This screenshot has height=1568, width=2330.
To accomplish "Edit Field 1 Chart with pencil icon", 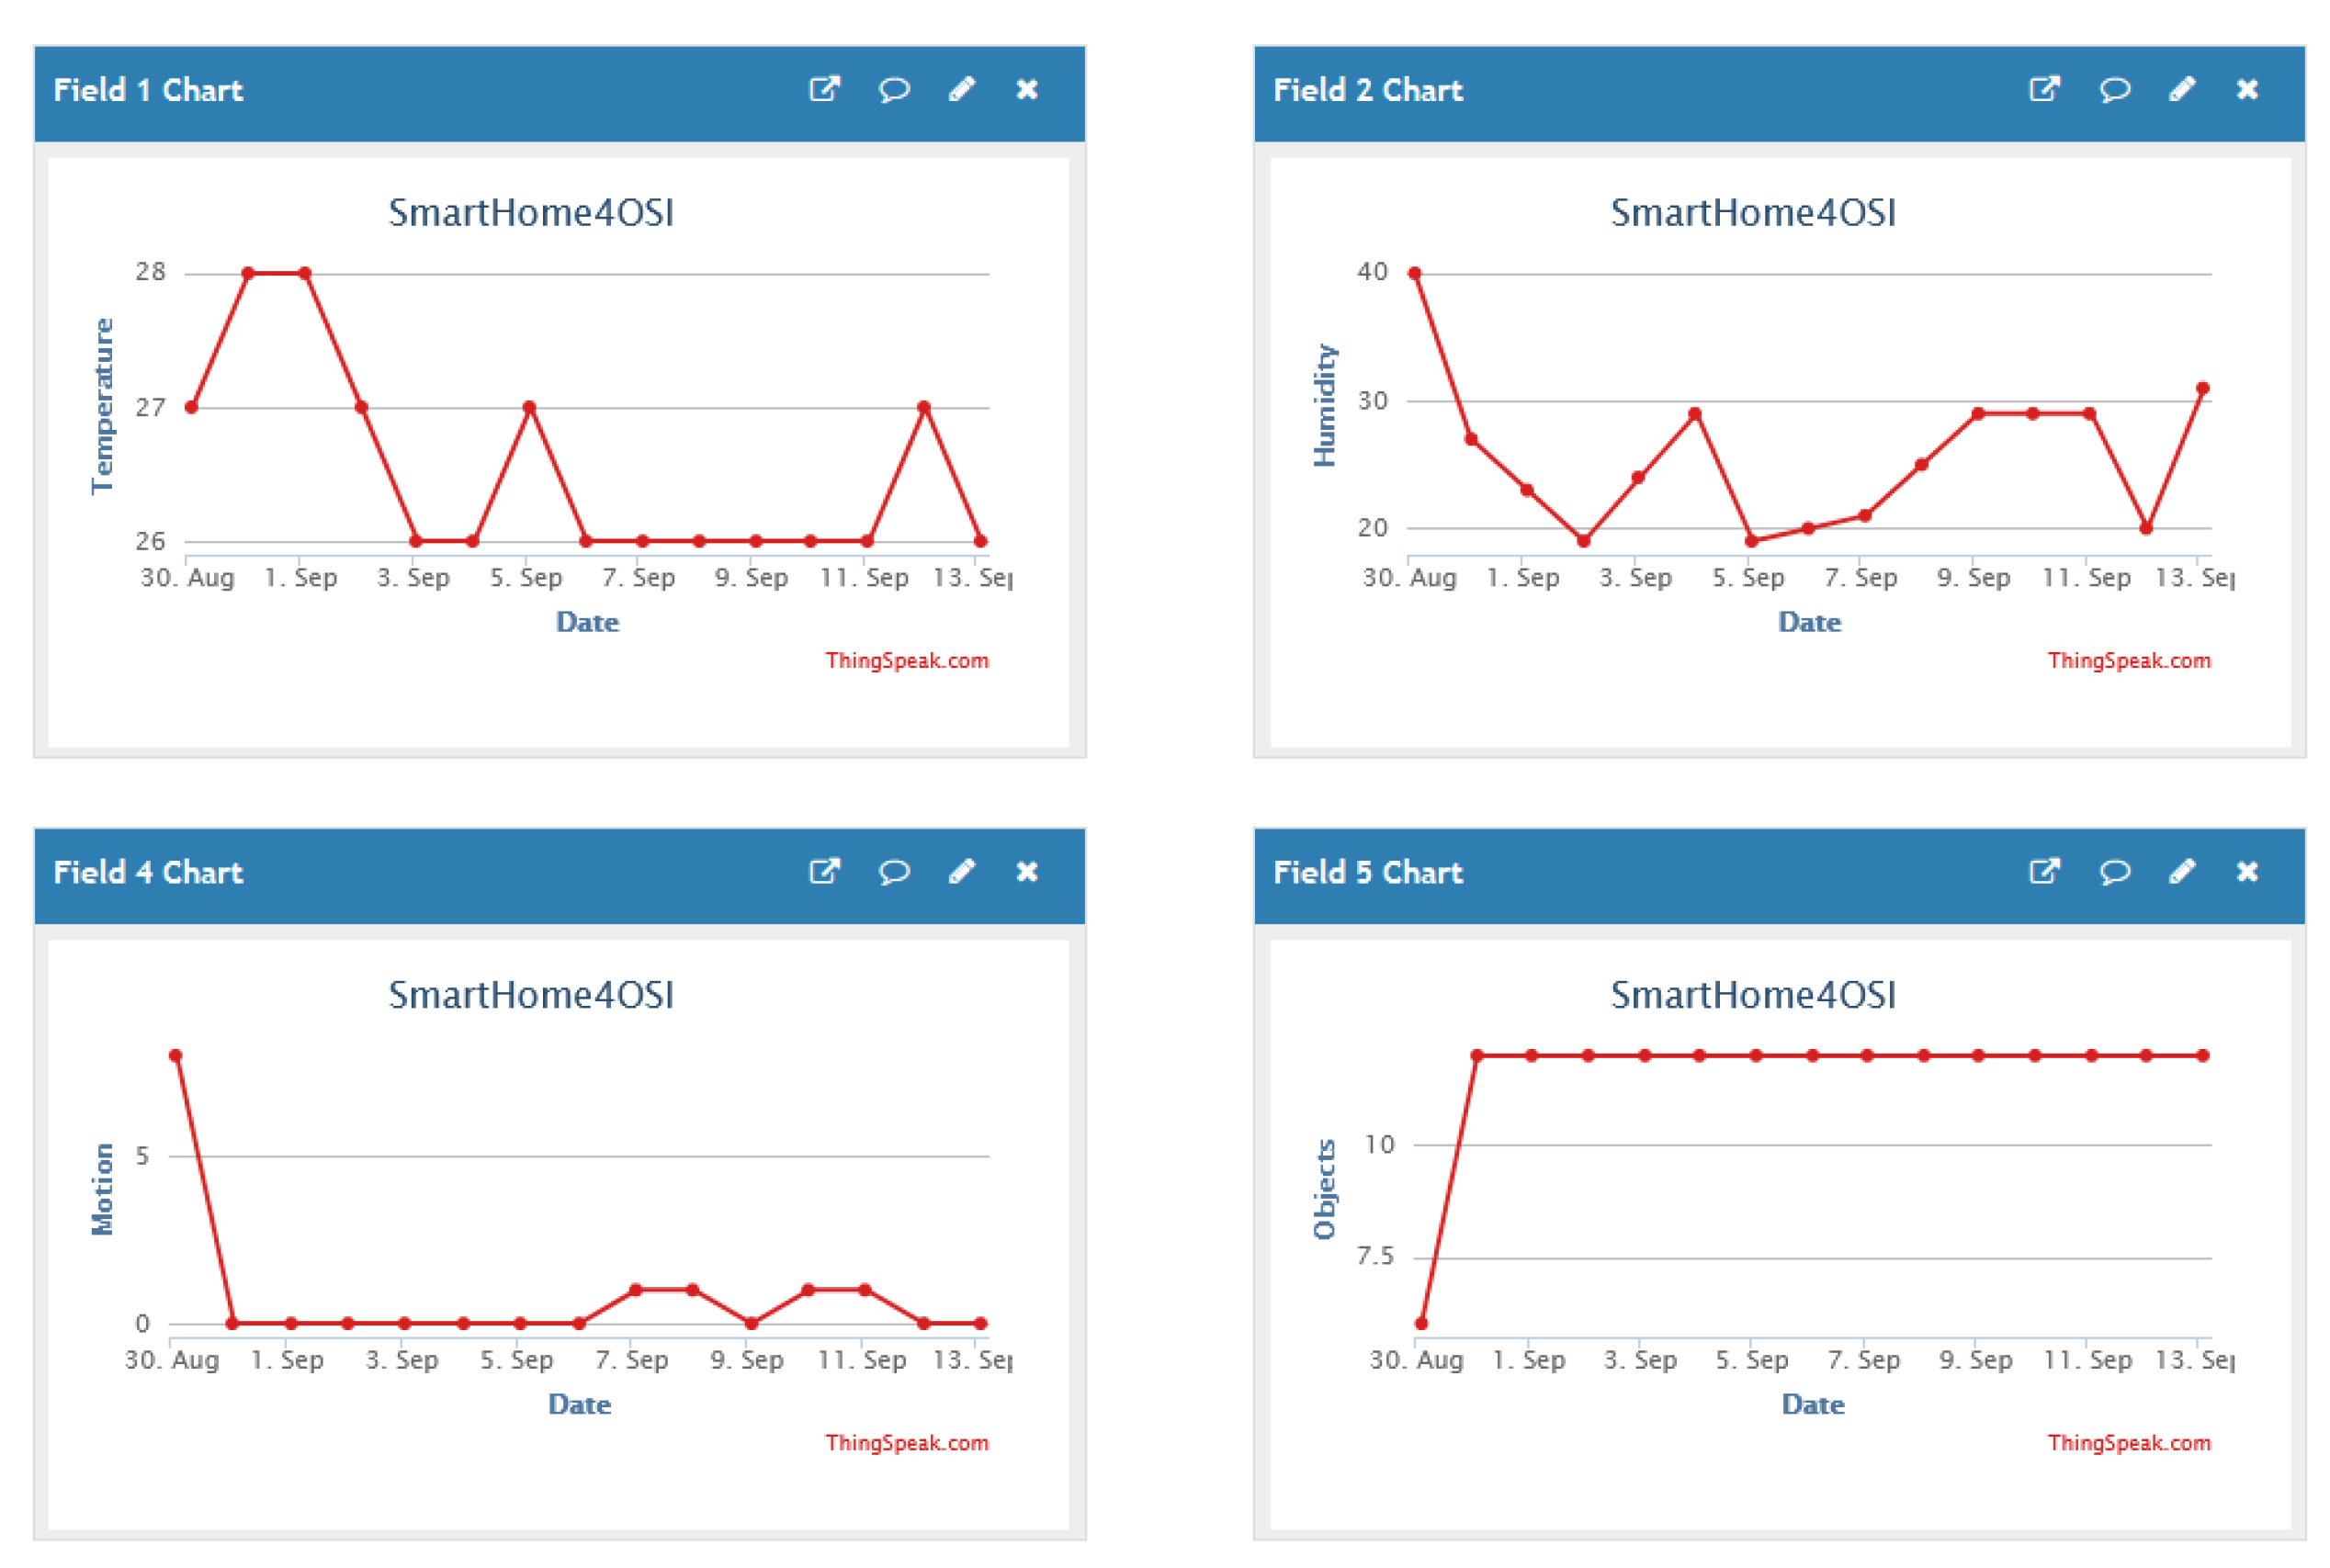I will 961,90.
